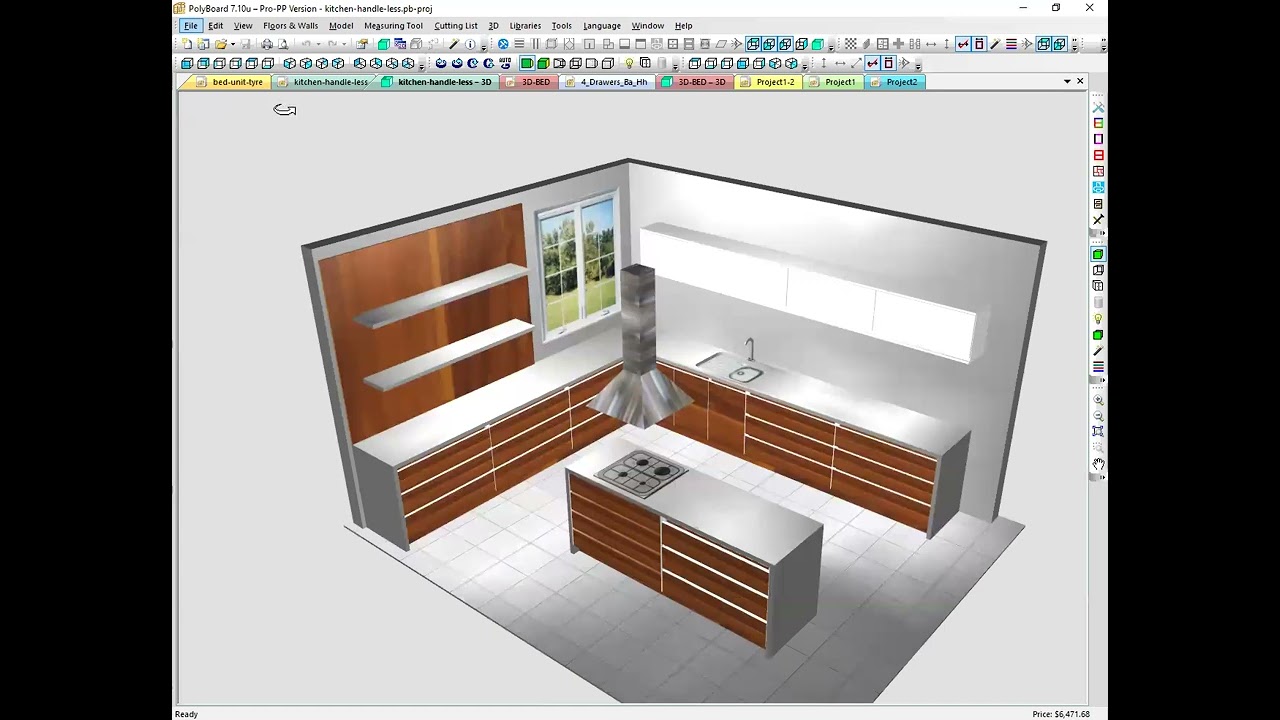Open the Libraries menu
Screen dimensions: 1280x720
click(x=525, y=26)
